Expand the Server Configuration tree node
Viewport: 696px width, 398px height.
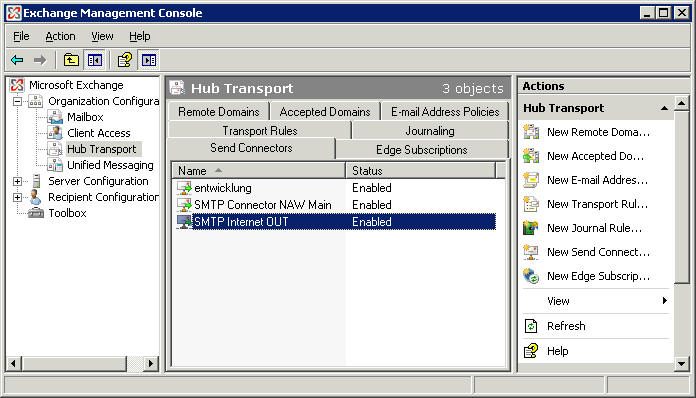17,181
